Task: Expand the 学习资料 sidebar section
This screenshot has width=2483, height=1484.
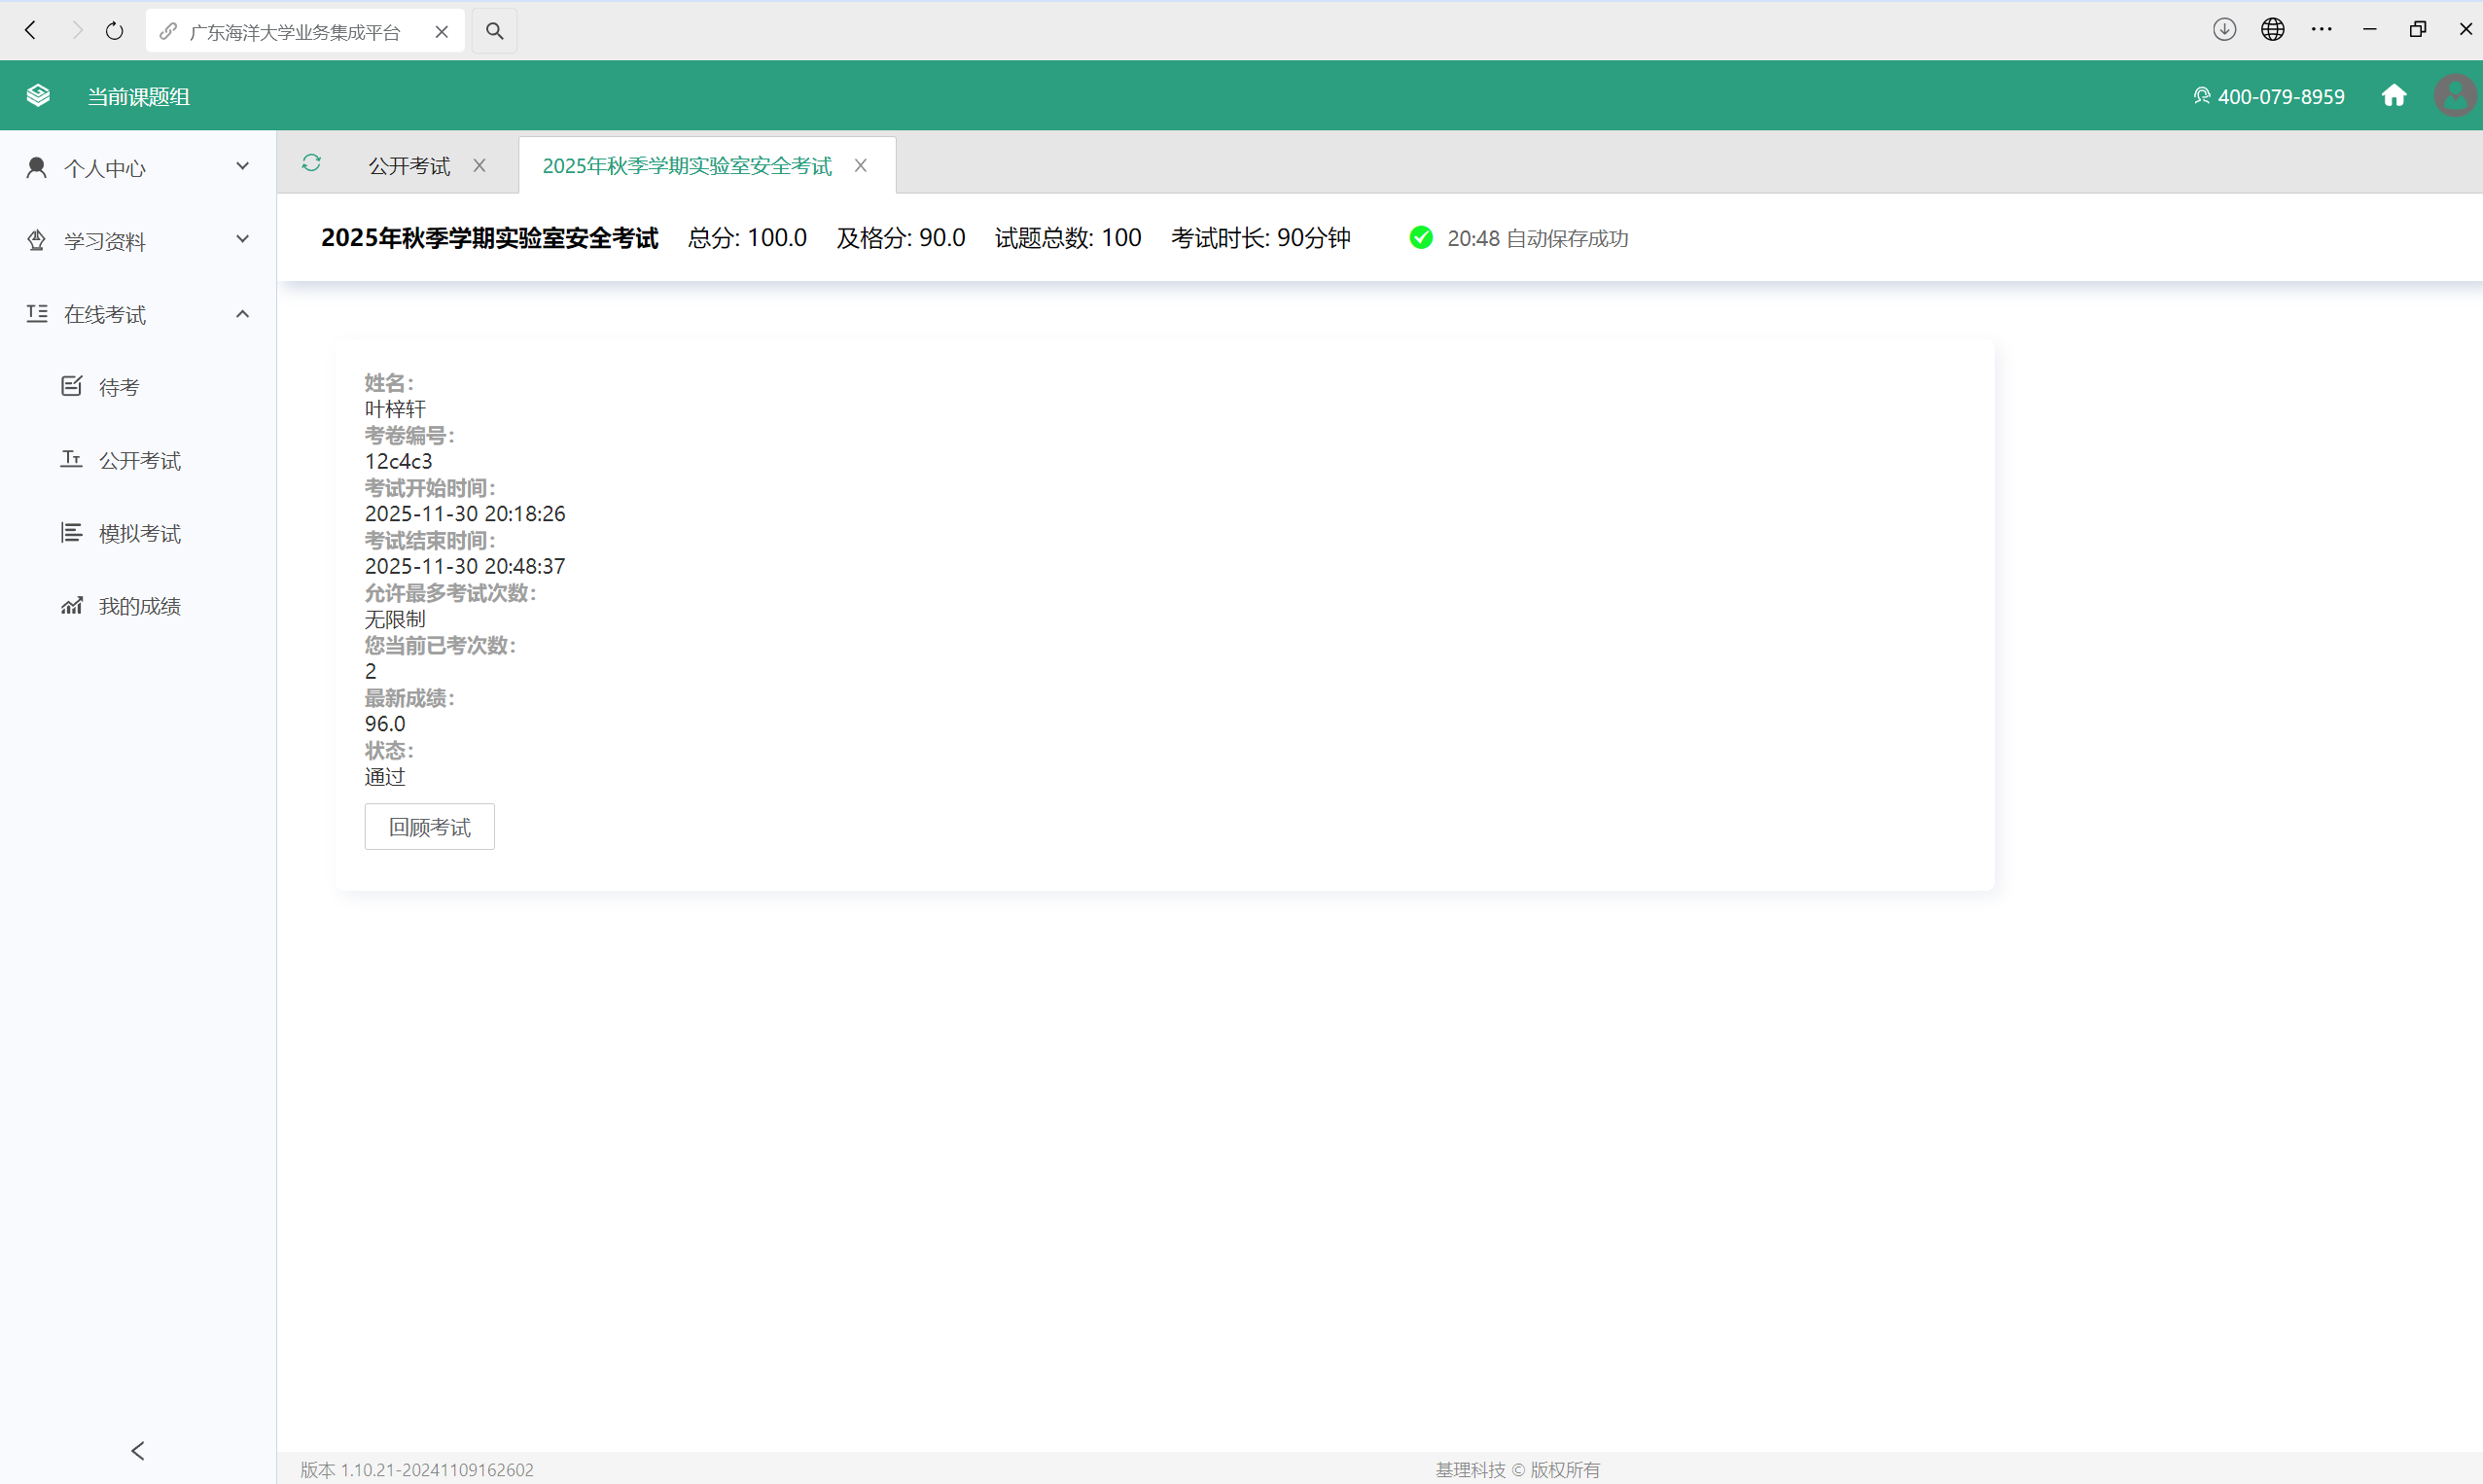Action: pos(138,241)
